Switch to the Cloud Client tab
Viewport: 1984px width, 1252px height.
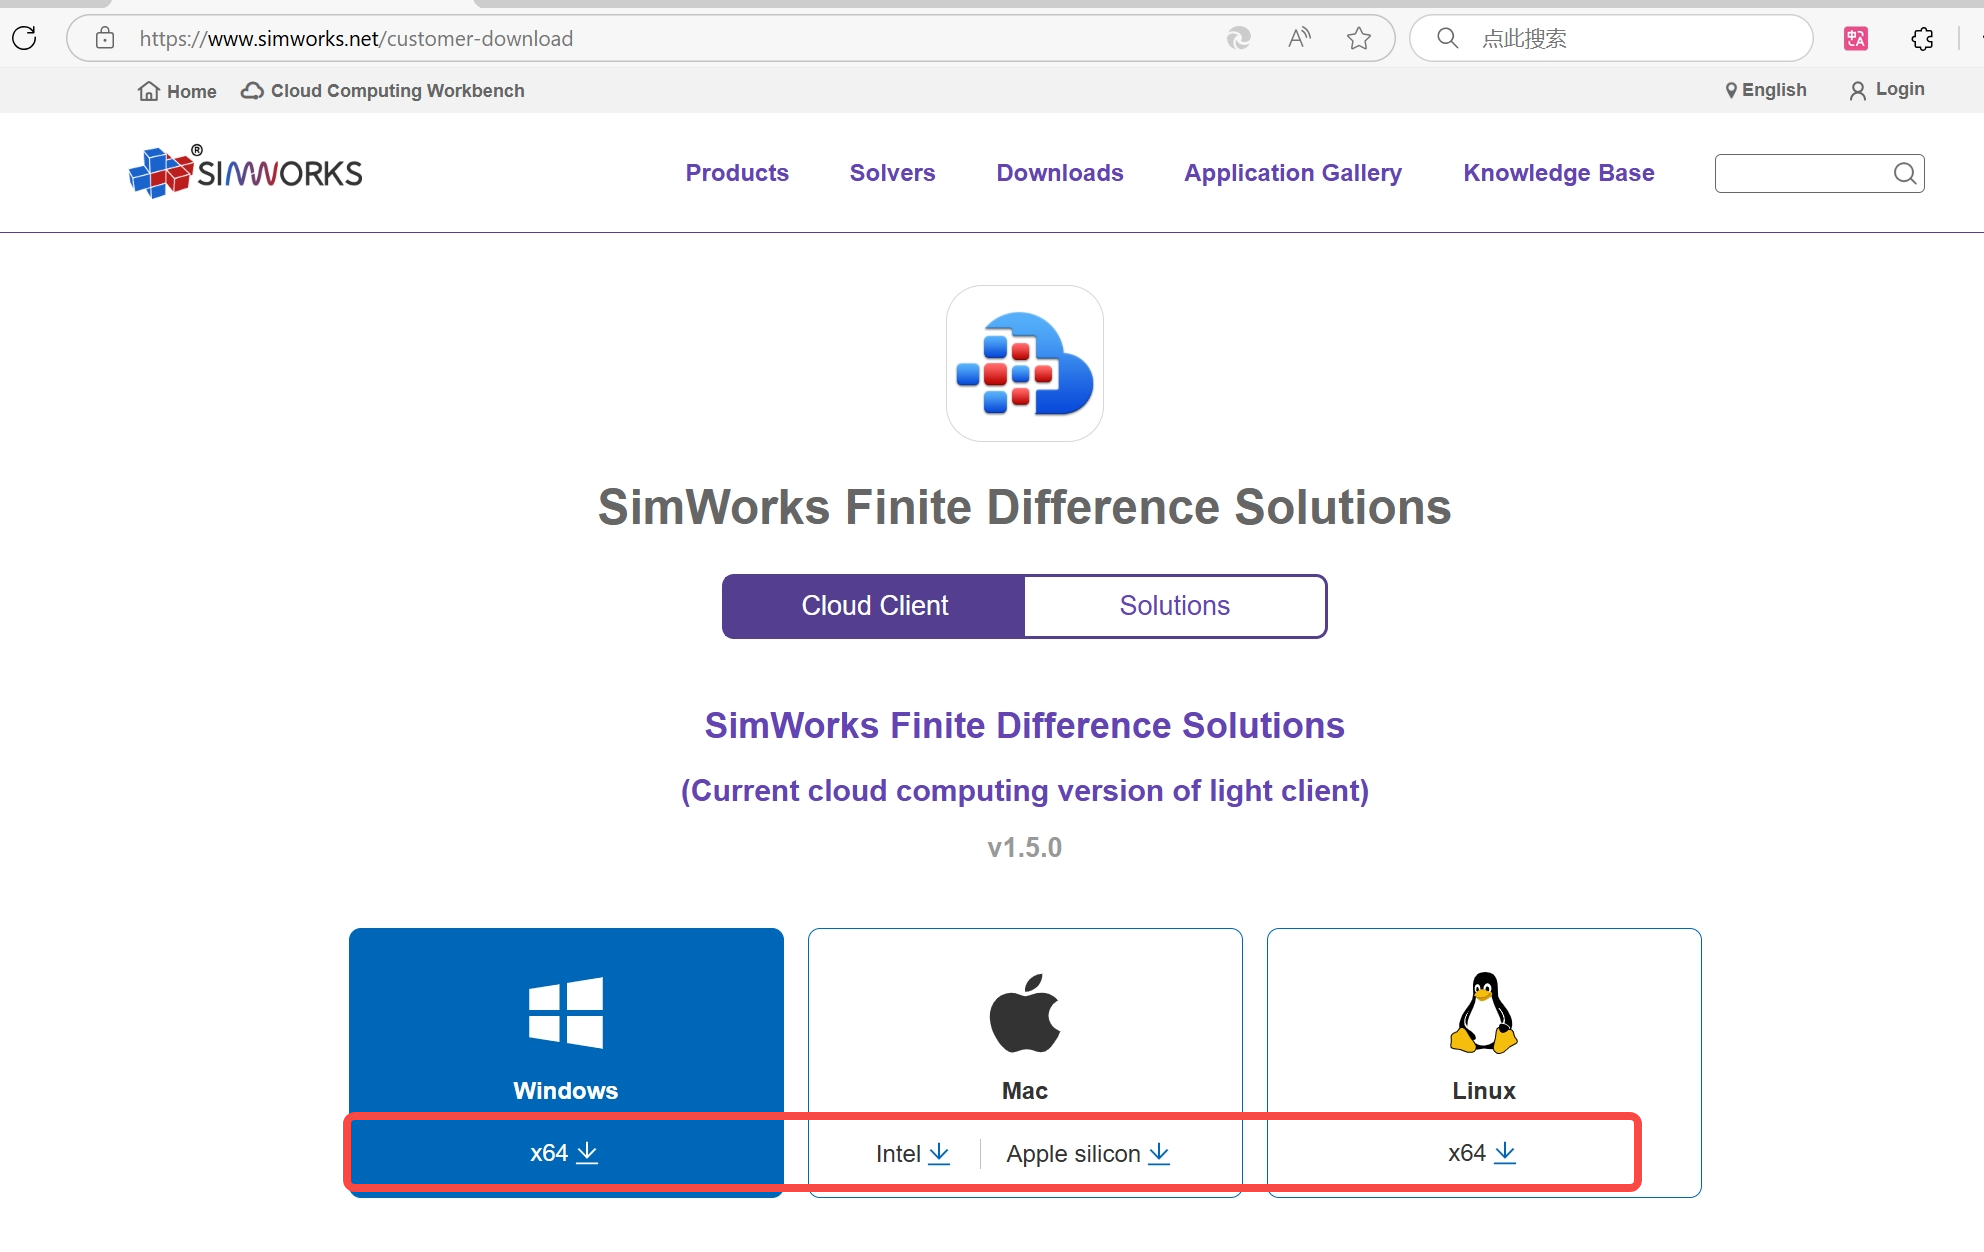pyautogui.click(x=874, y=606)
